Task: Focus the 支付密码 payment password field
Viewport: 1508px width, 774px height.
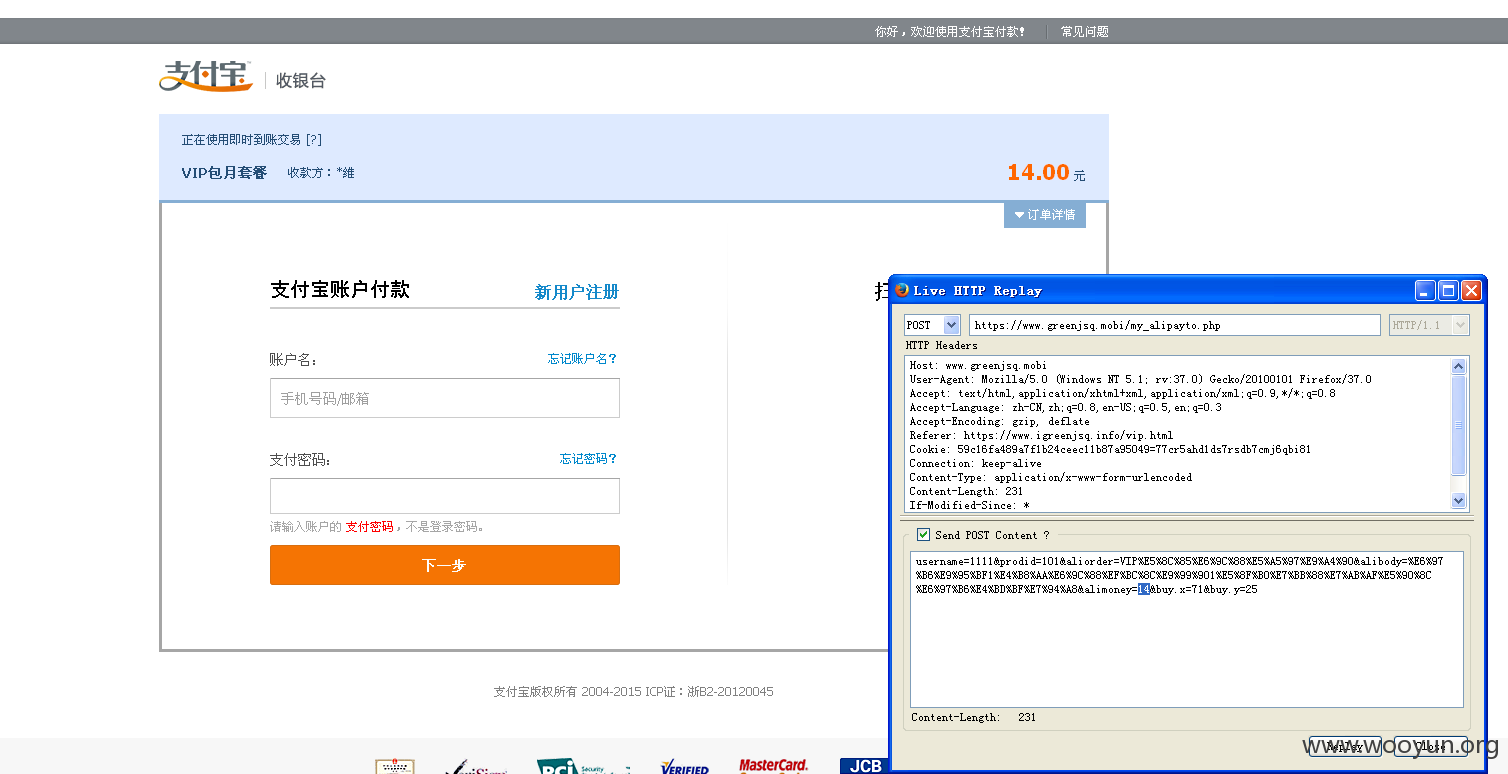Action: point(445,496)
